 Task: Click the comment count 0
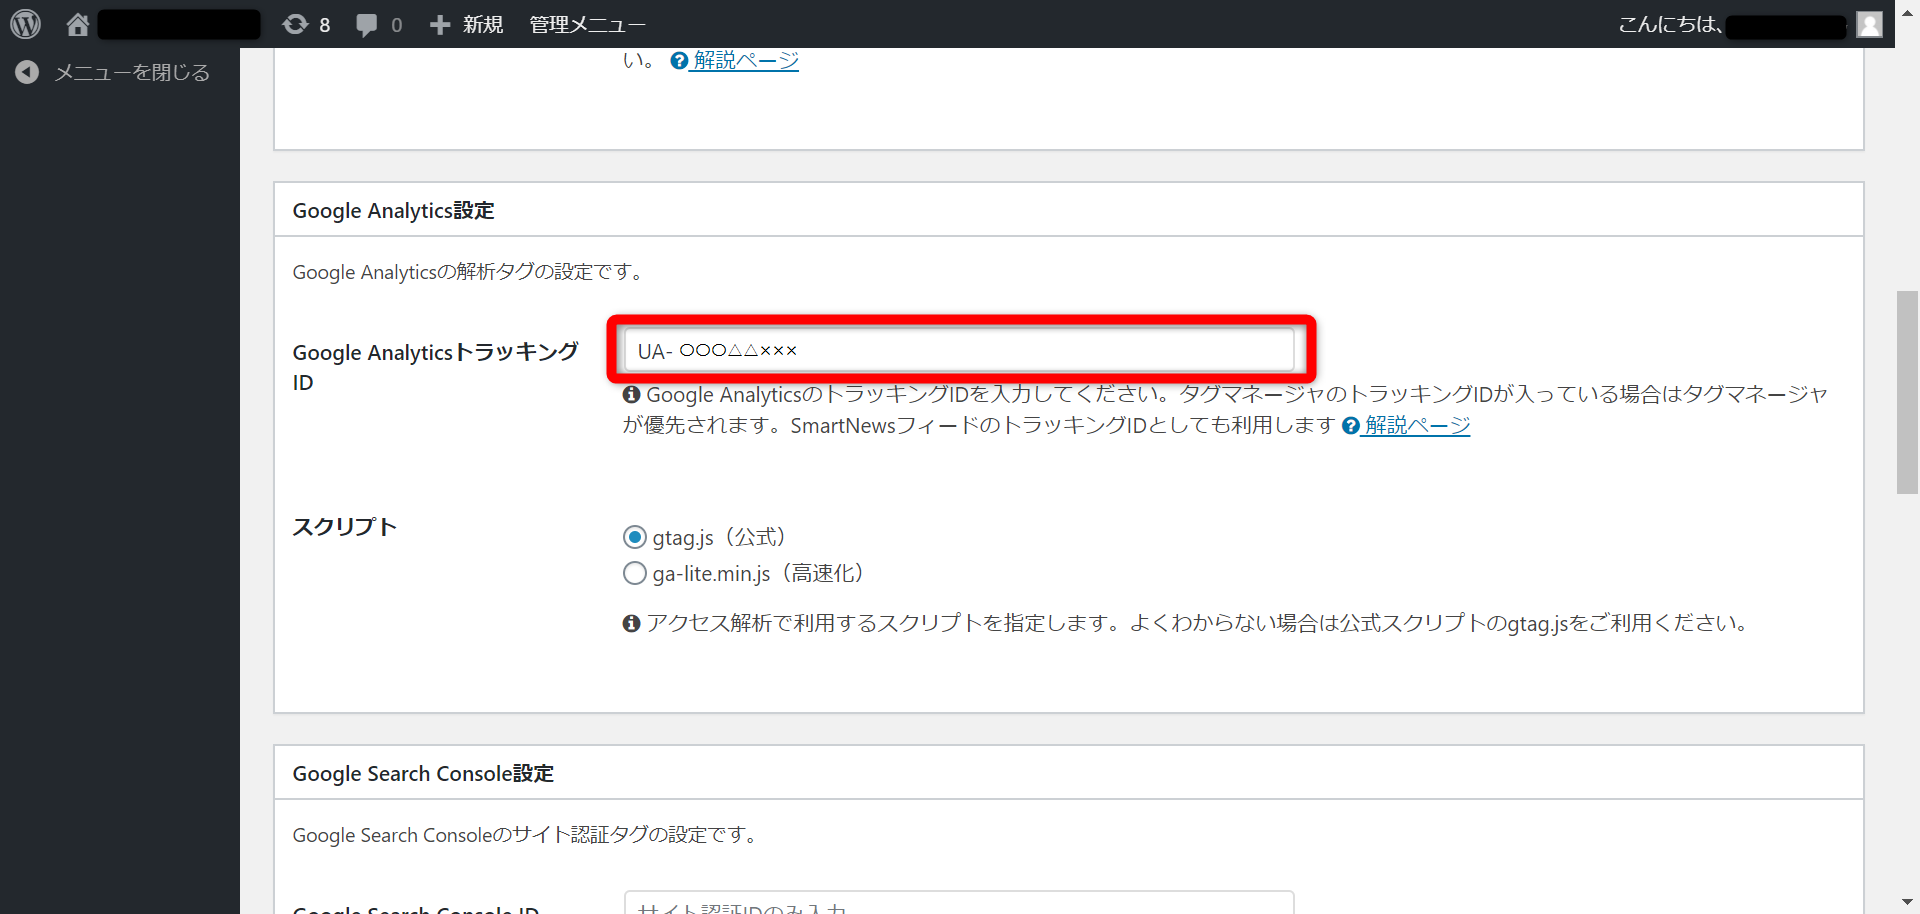[397, 25]
